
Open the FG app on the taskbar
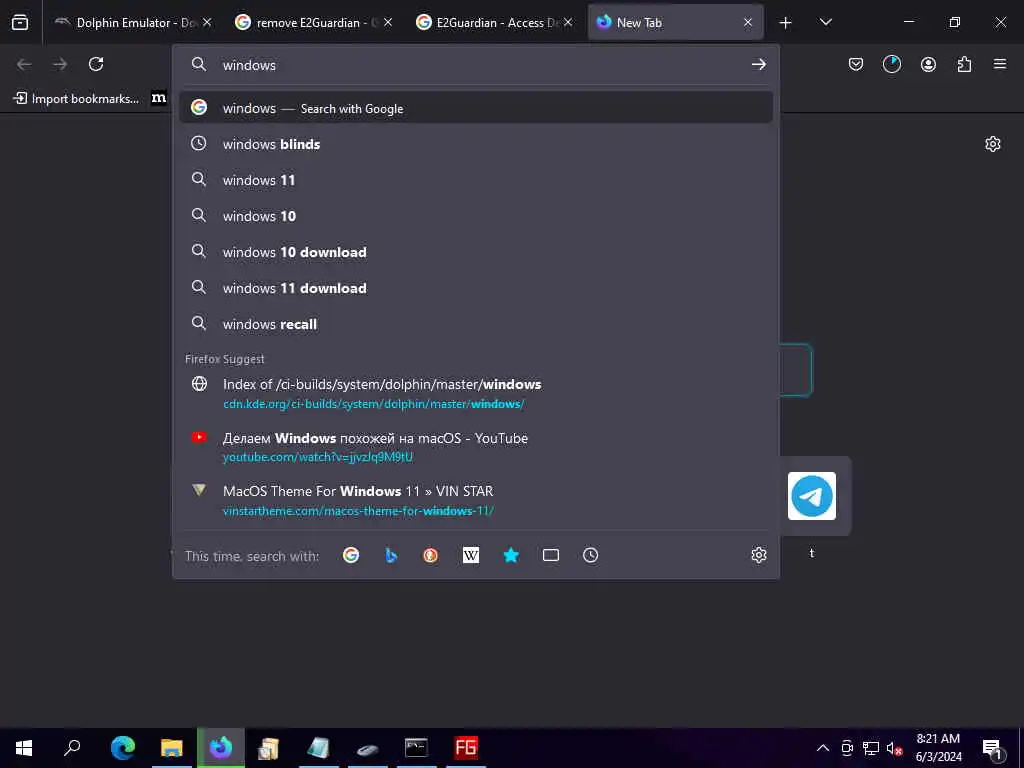pos(466,748)
